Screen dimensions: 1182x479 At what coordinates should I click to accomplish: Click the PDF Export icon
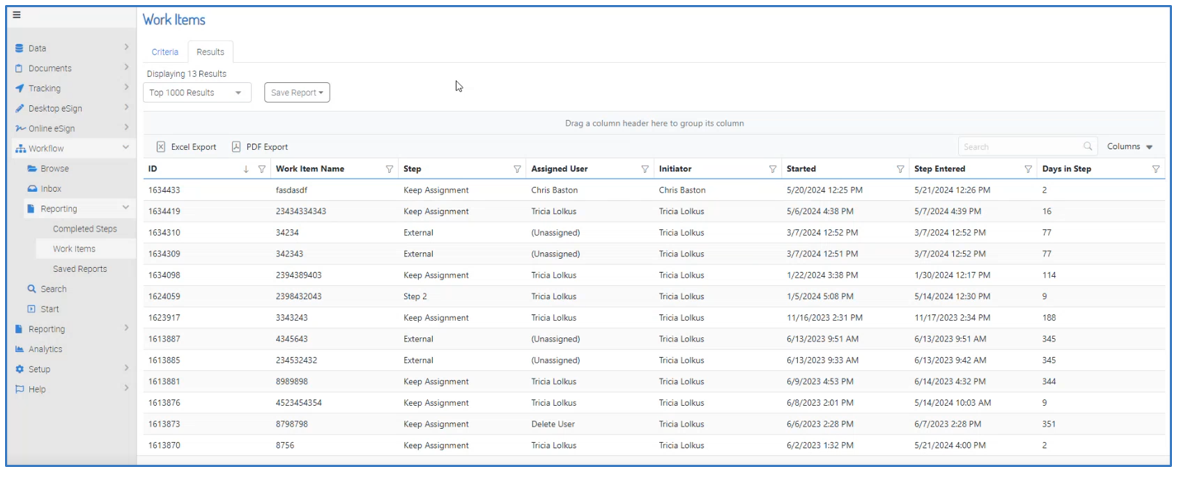pyautogui.click(x=237, y=147)
